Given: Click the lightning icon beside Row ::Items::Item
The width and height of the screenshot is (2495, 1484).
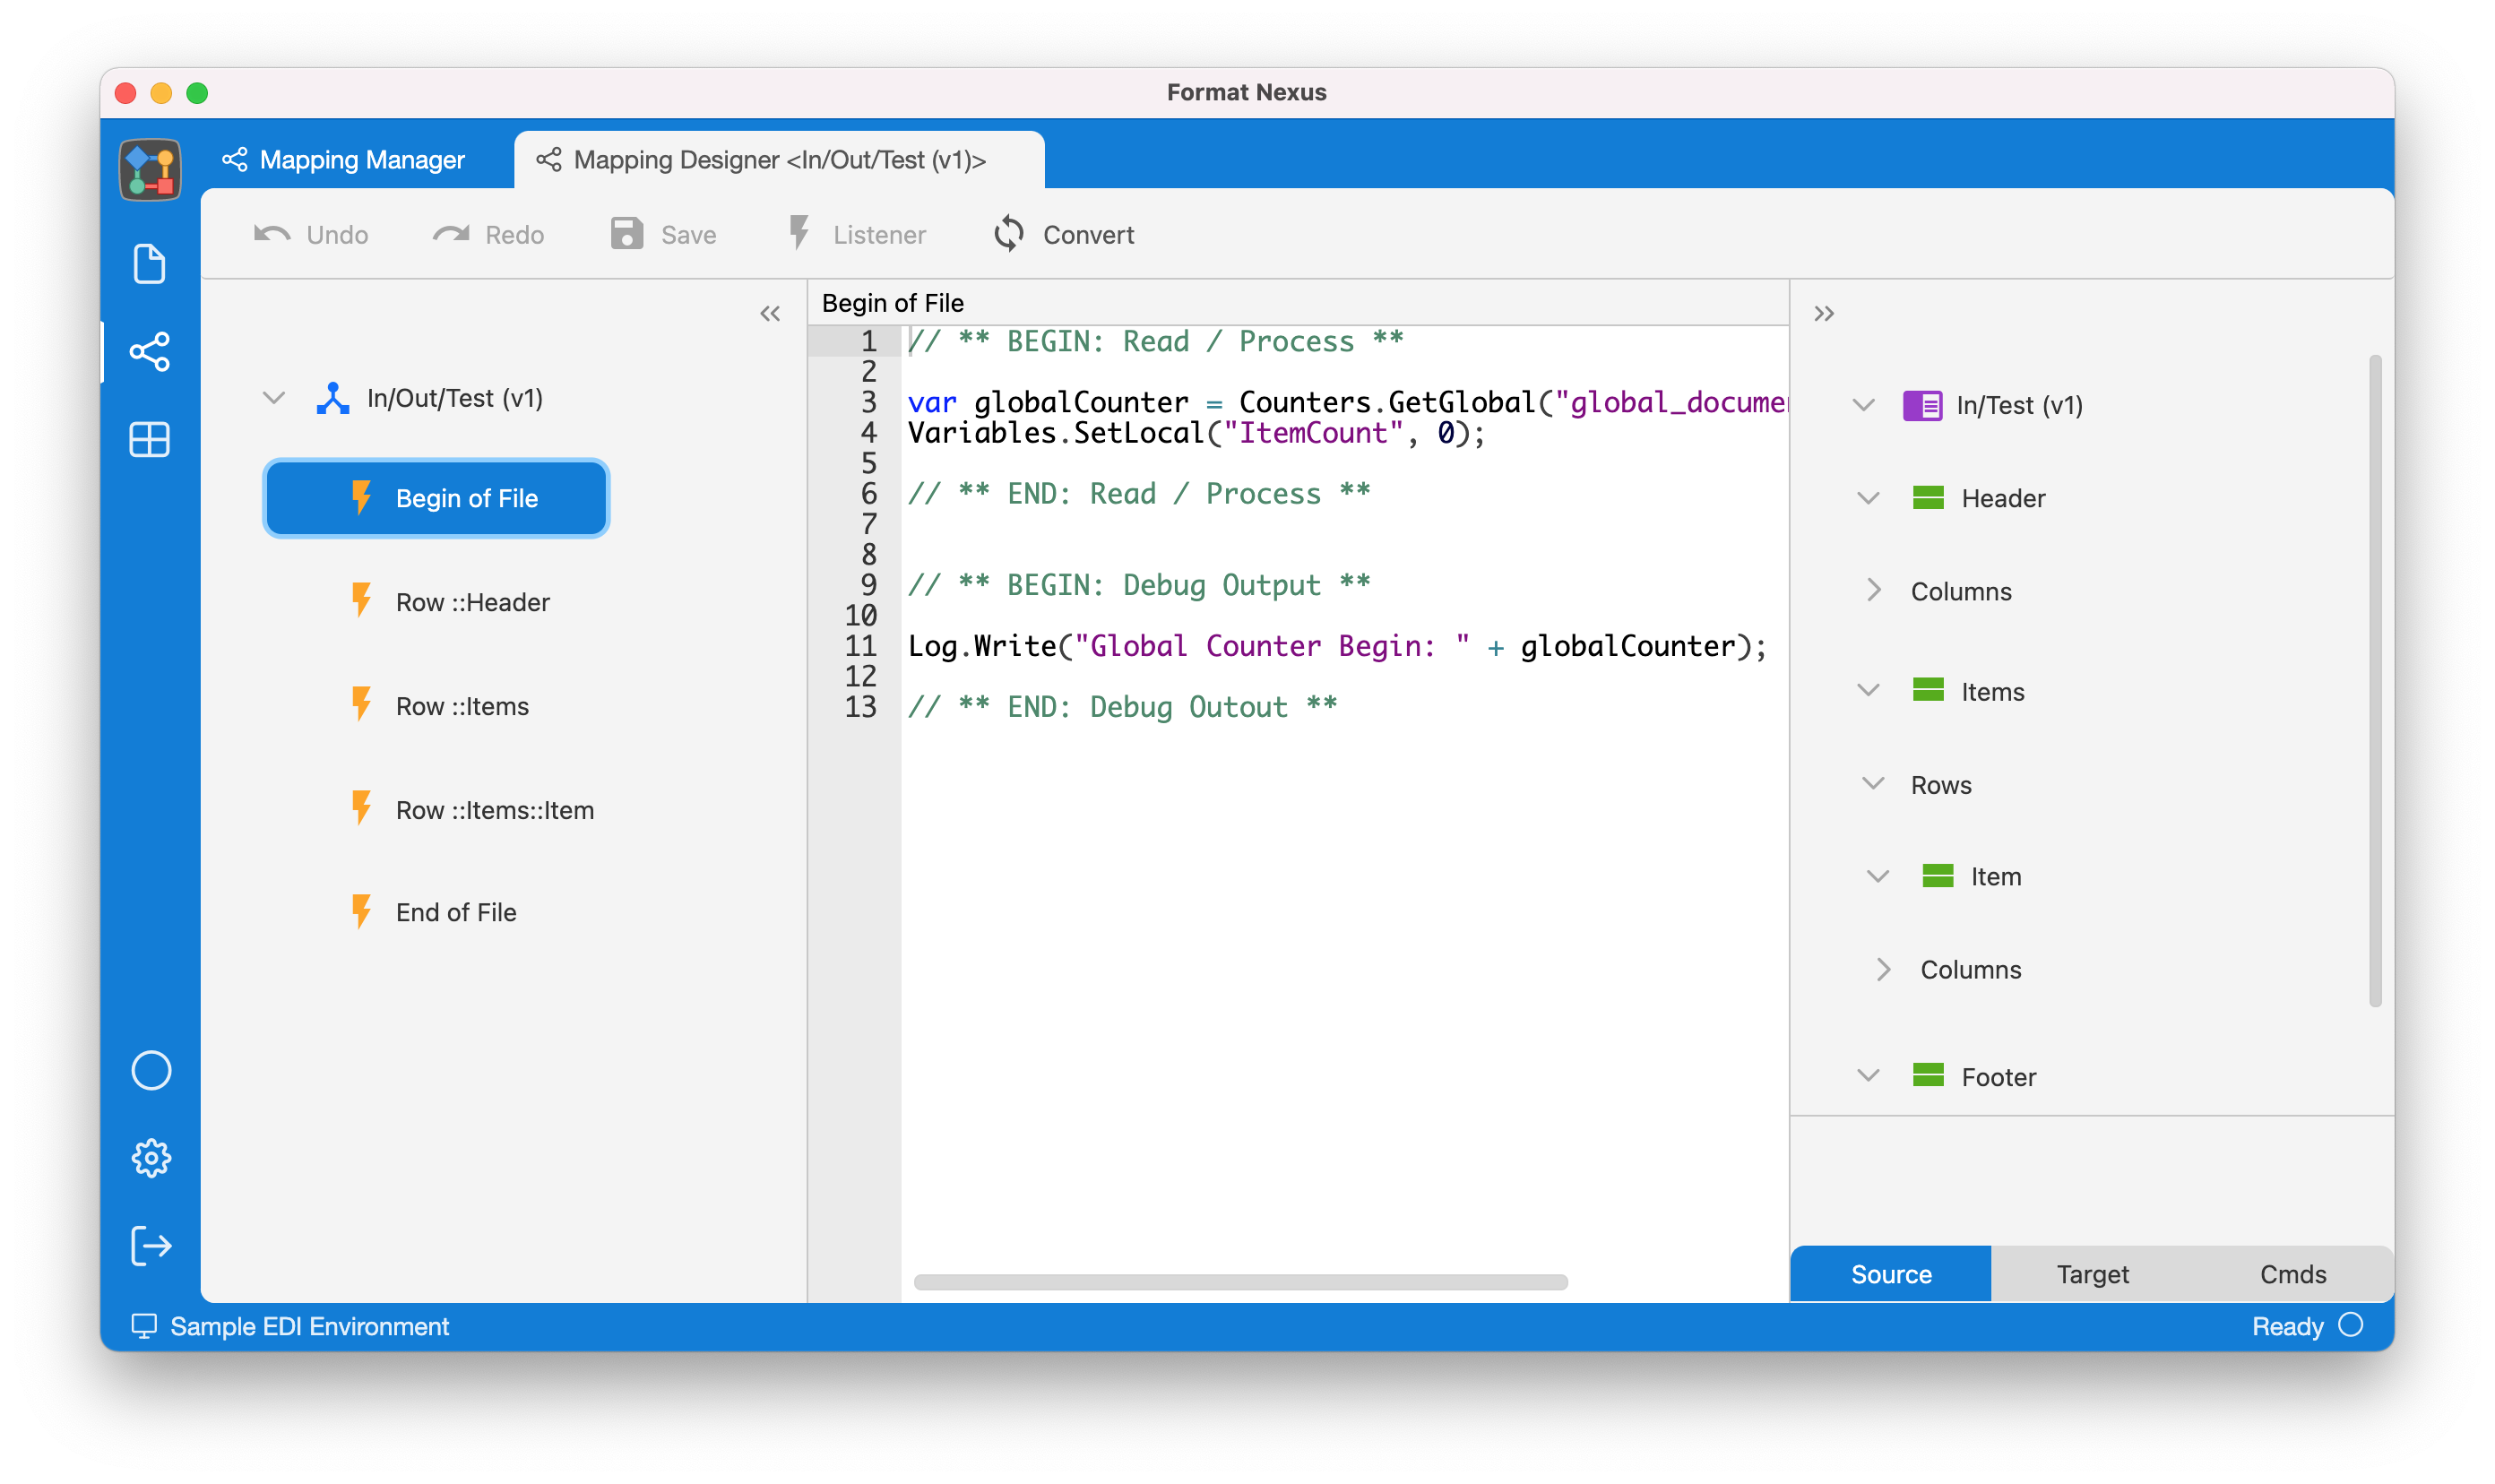Looking at the screenshot, I should [x=362, y=809].
